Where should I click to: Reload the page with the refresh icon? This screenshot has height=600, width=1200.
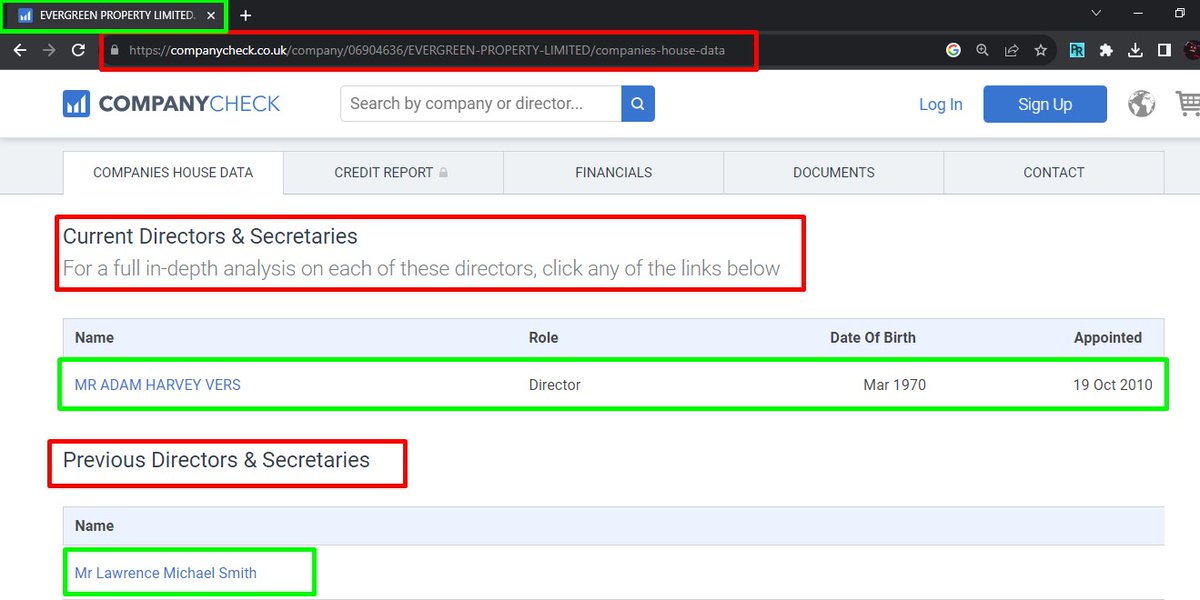[x=78, y=49]
